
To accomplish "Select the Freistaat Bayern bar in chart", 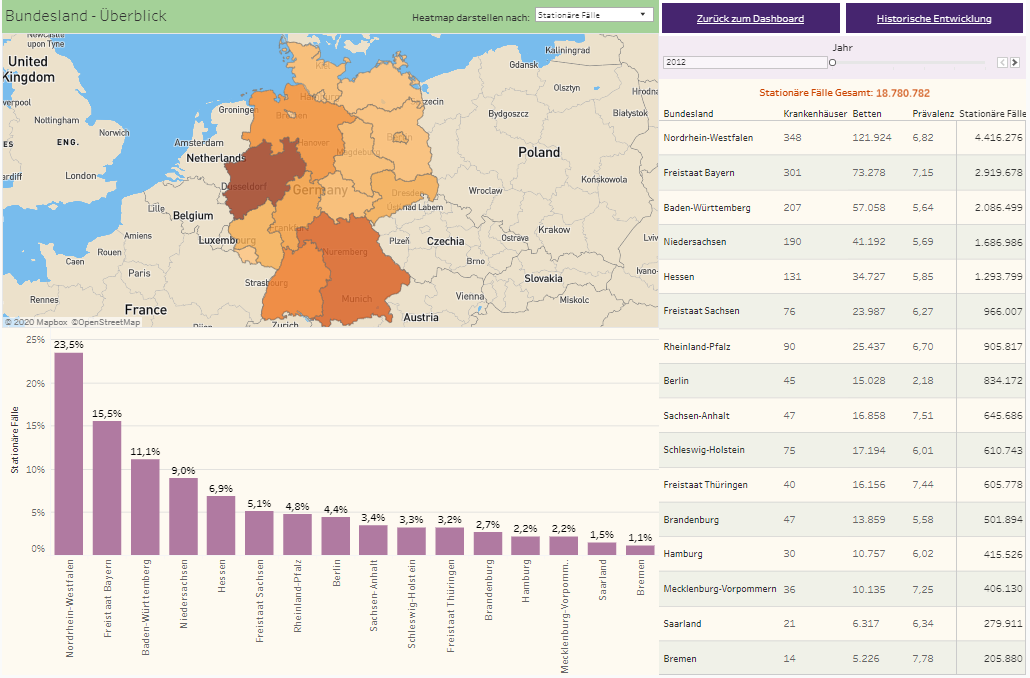I will 107,487.
